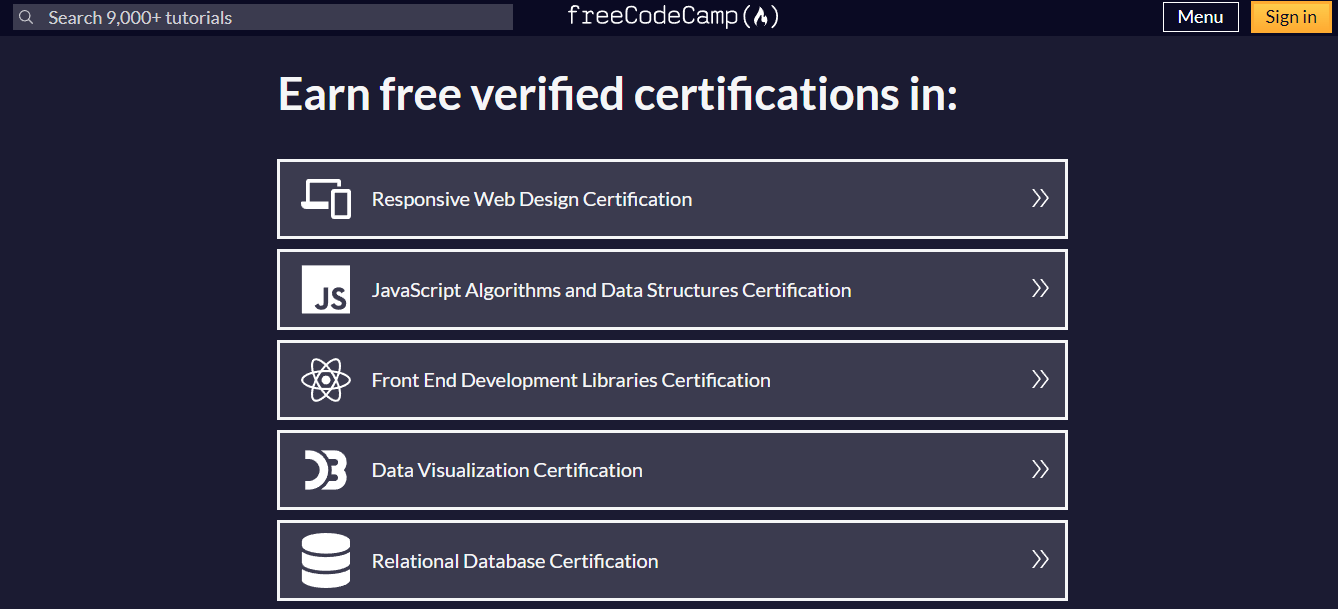Open Relational Database Certification link

672,561
